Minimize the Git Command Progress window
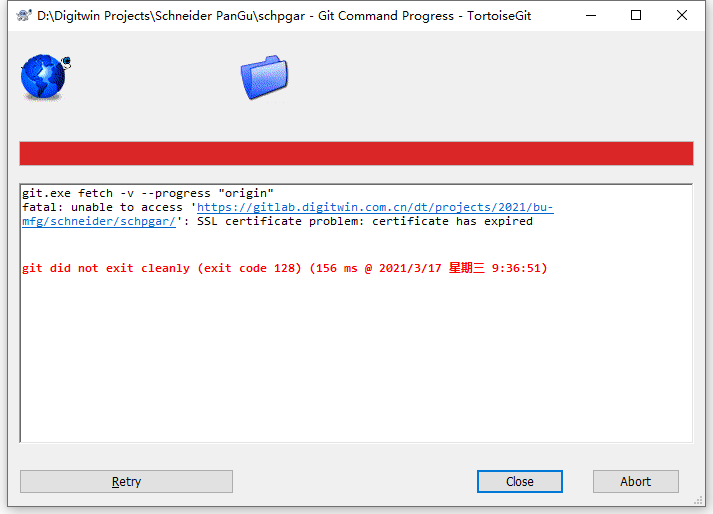Viewport: 713px width, 514px height. [x=591, y=15]
